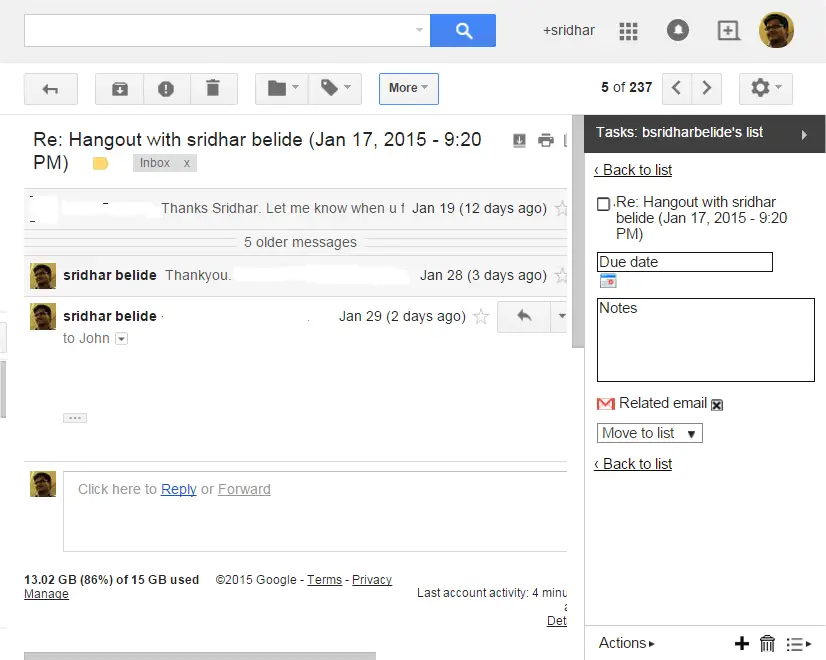Add a new task with plus
This screenshot has width=826, height=660.
[x=742, y=643]
